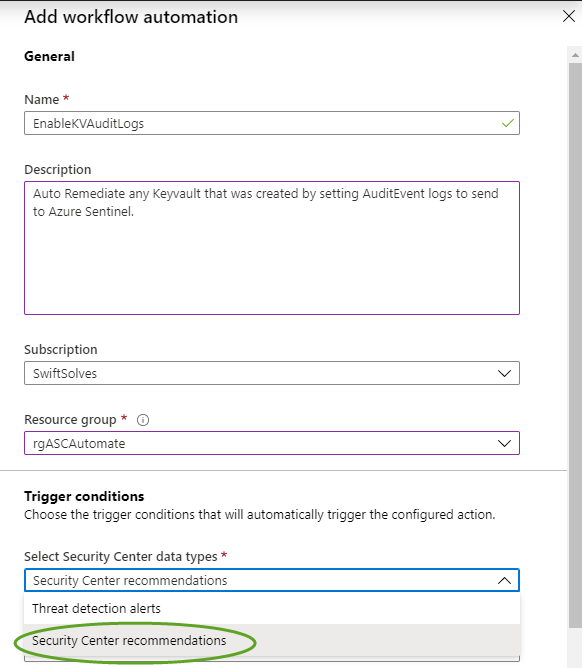Click the Description label
582x668 pixels.
point(58,170)
